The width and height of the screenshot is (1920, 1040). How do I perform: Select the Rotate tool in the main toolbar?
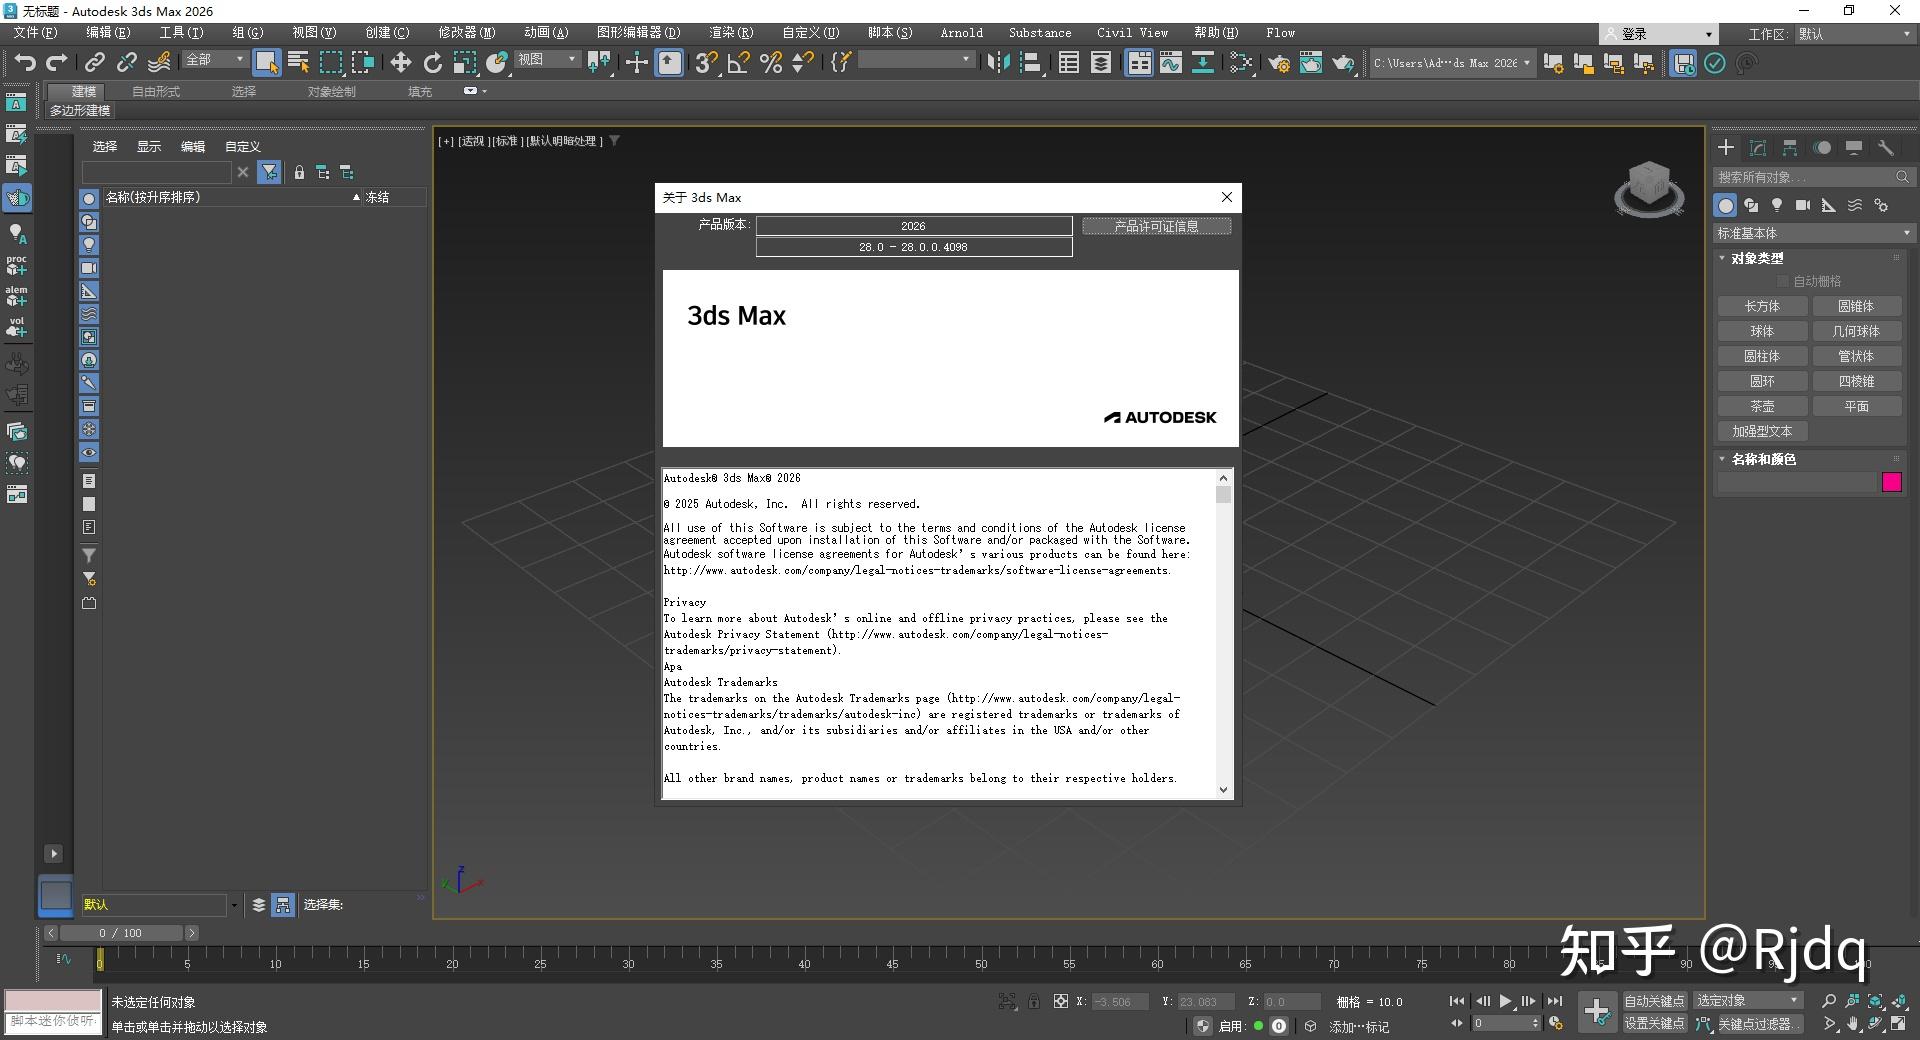[432, 63]
